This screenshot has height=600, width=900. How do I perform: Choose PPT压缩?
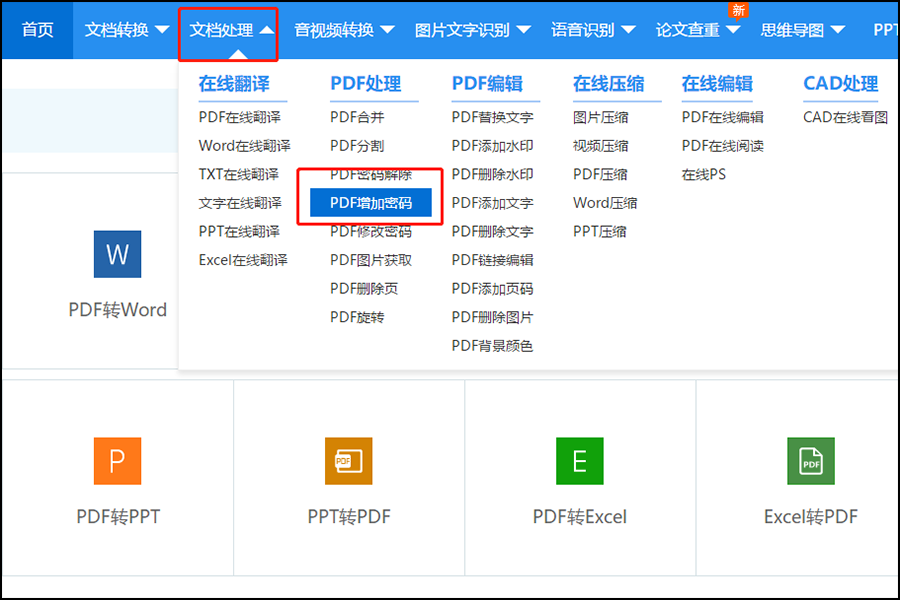point(599,231)
